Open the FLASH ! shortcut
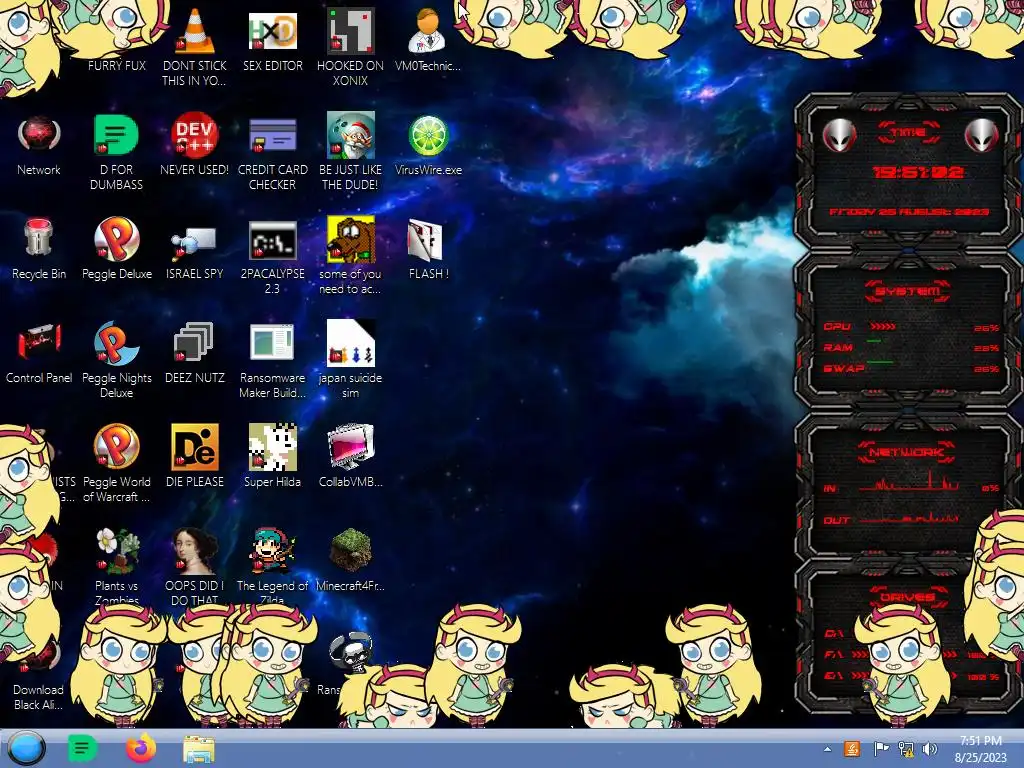 pyautogui.click(x=428, y=249)
